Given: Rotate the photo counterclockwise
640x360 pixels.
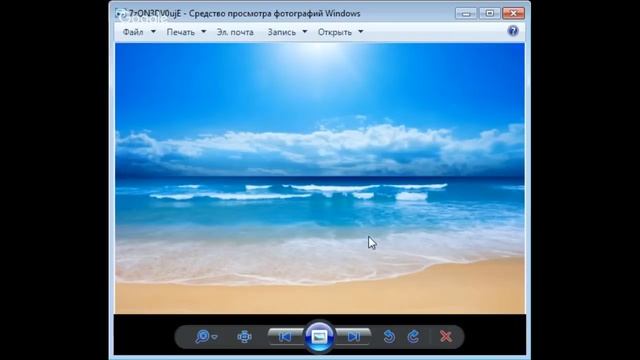Looking at the screenshot, I should [389, 337].
